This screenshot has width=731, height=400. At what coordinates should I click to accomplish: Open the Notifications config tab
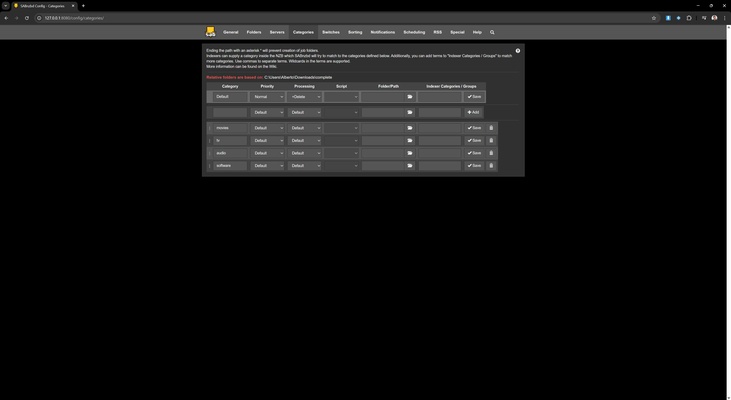click(382, 32)
